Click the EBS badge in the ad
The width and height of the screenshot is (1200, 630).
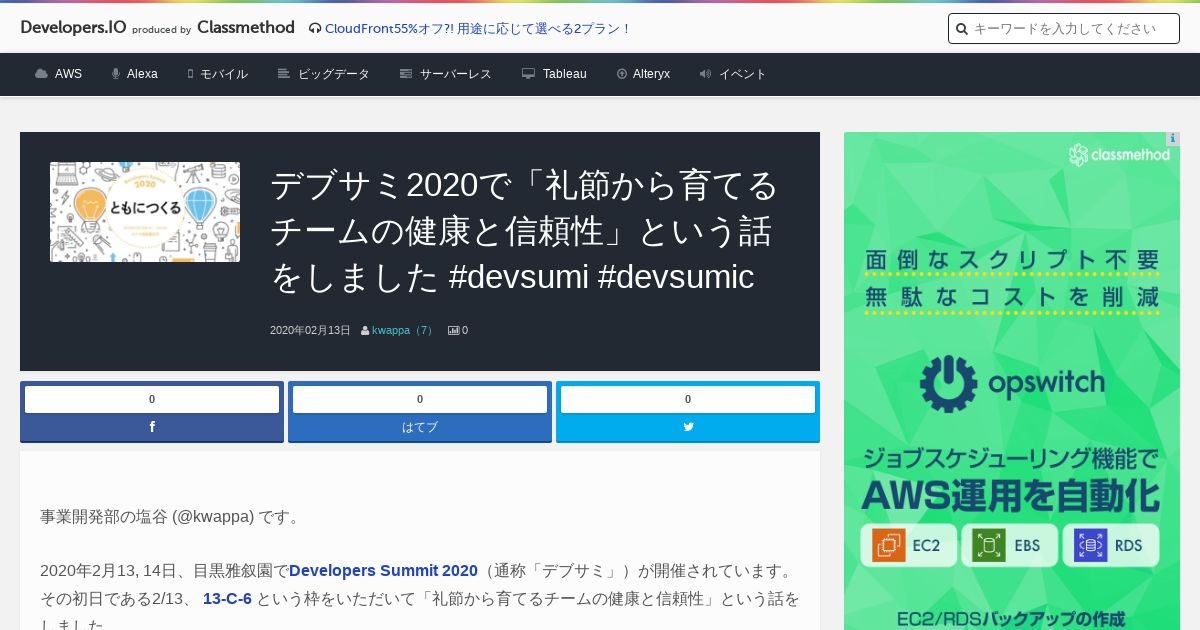[x=1008, y=545]
